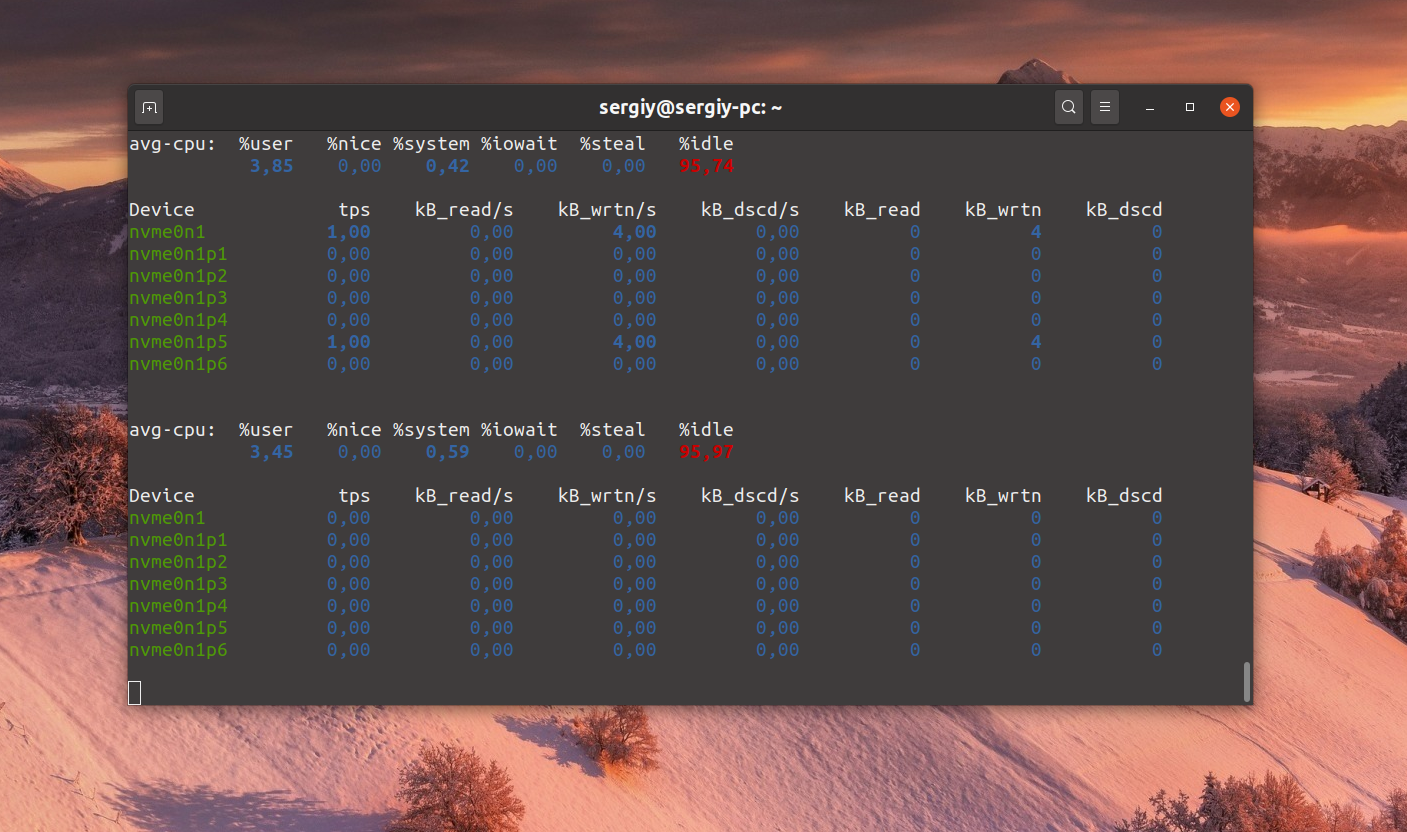The image size is (1407, 832).
Task: Close the terminal window
Action: click(x=1230, y=107)
